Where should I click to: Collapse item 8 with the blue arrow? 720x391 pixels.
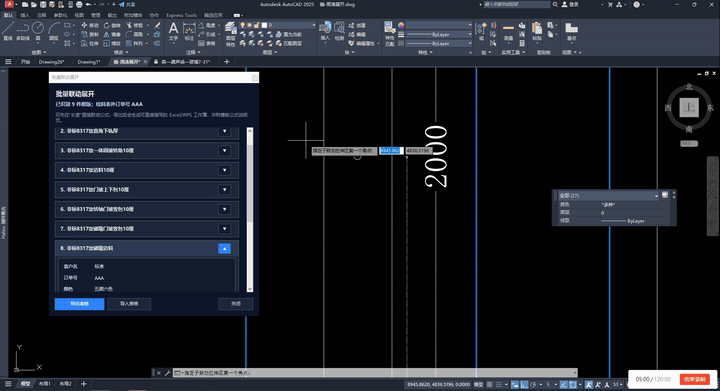[x=225, y=248]
